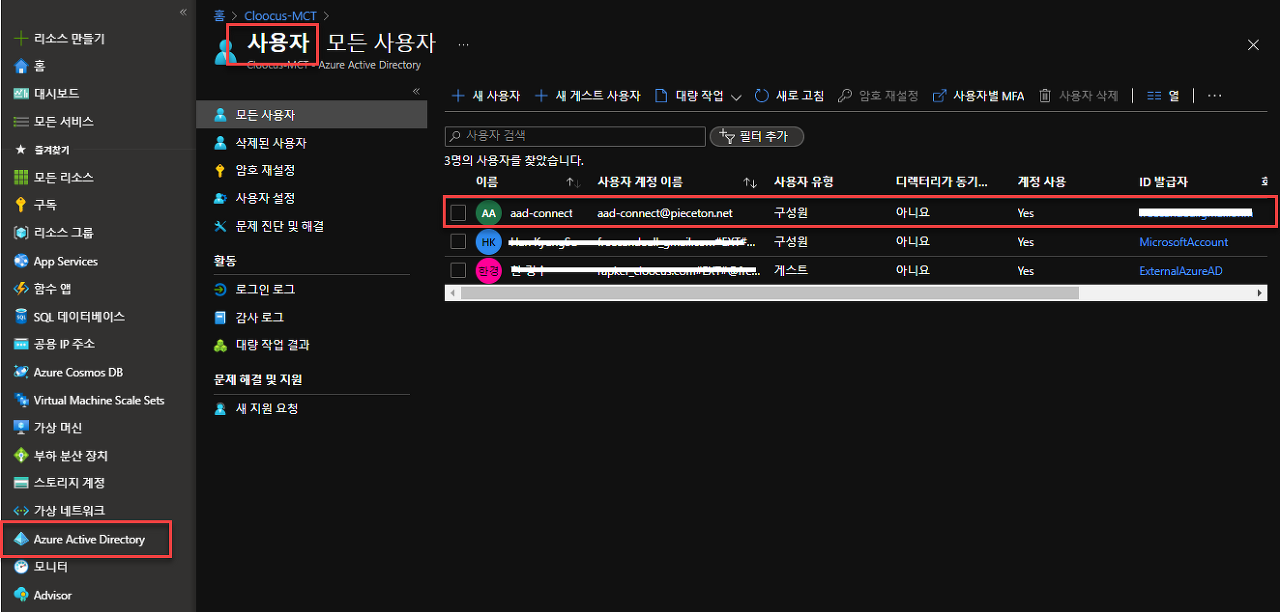Image resolution: width=1280 pixels, height=612 pixels.
Task: Click the Azure Cosmos DB icon
Action: [21, 372]
